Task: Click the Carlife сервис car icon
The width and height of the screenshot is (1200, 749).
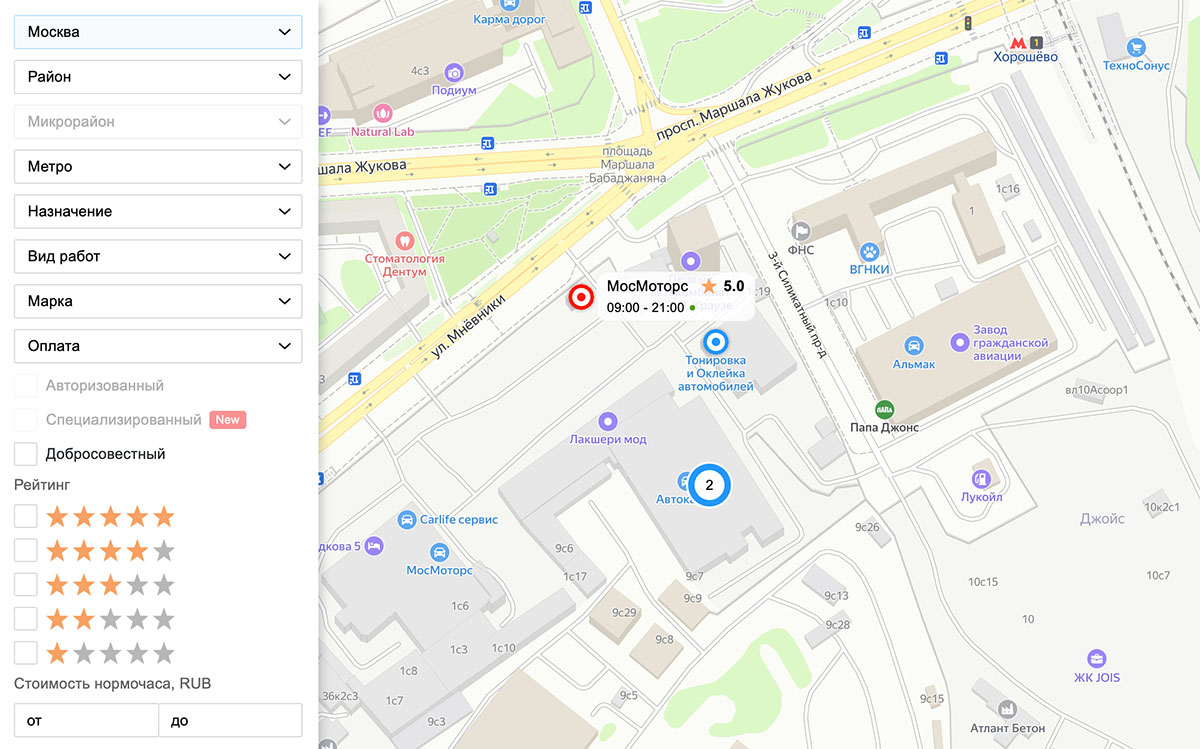Action: point(407,519)
